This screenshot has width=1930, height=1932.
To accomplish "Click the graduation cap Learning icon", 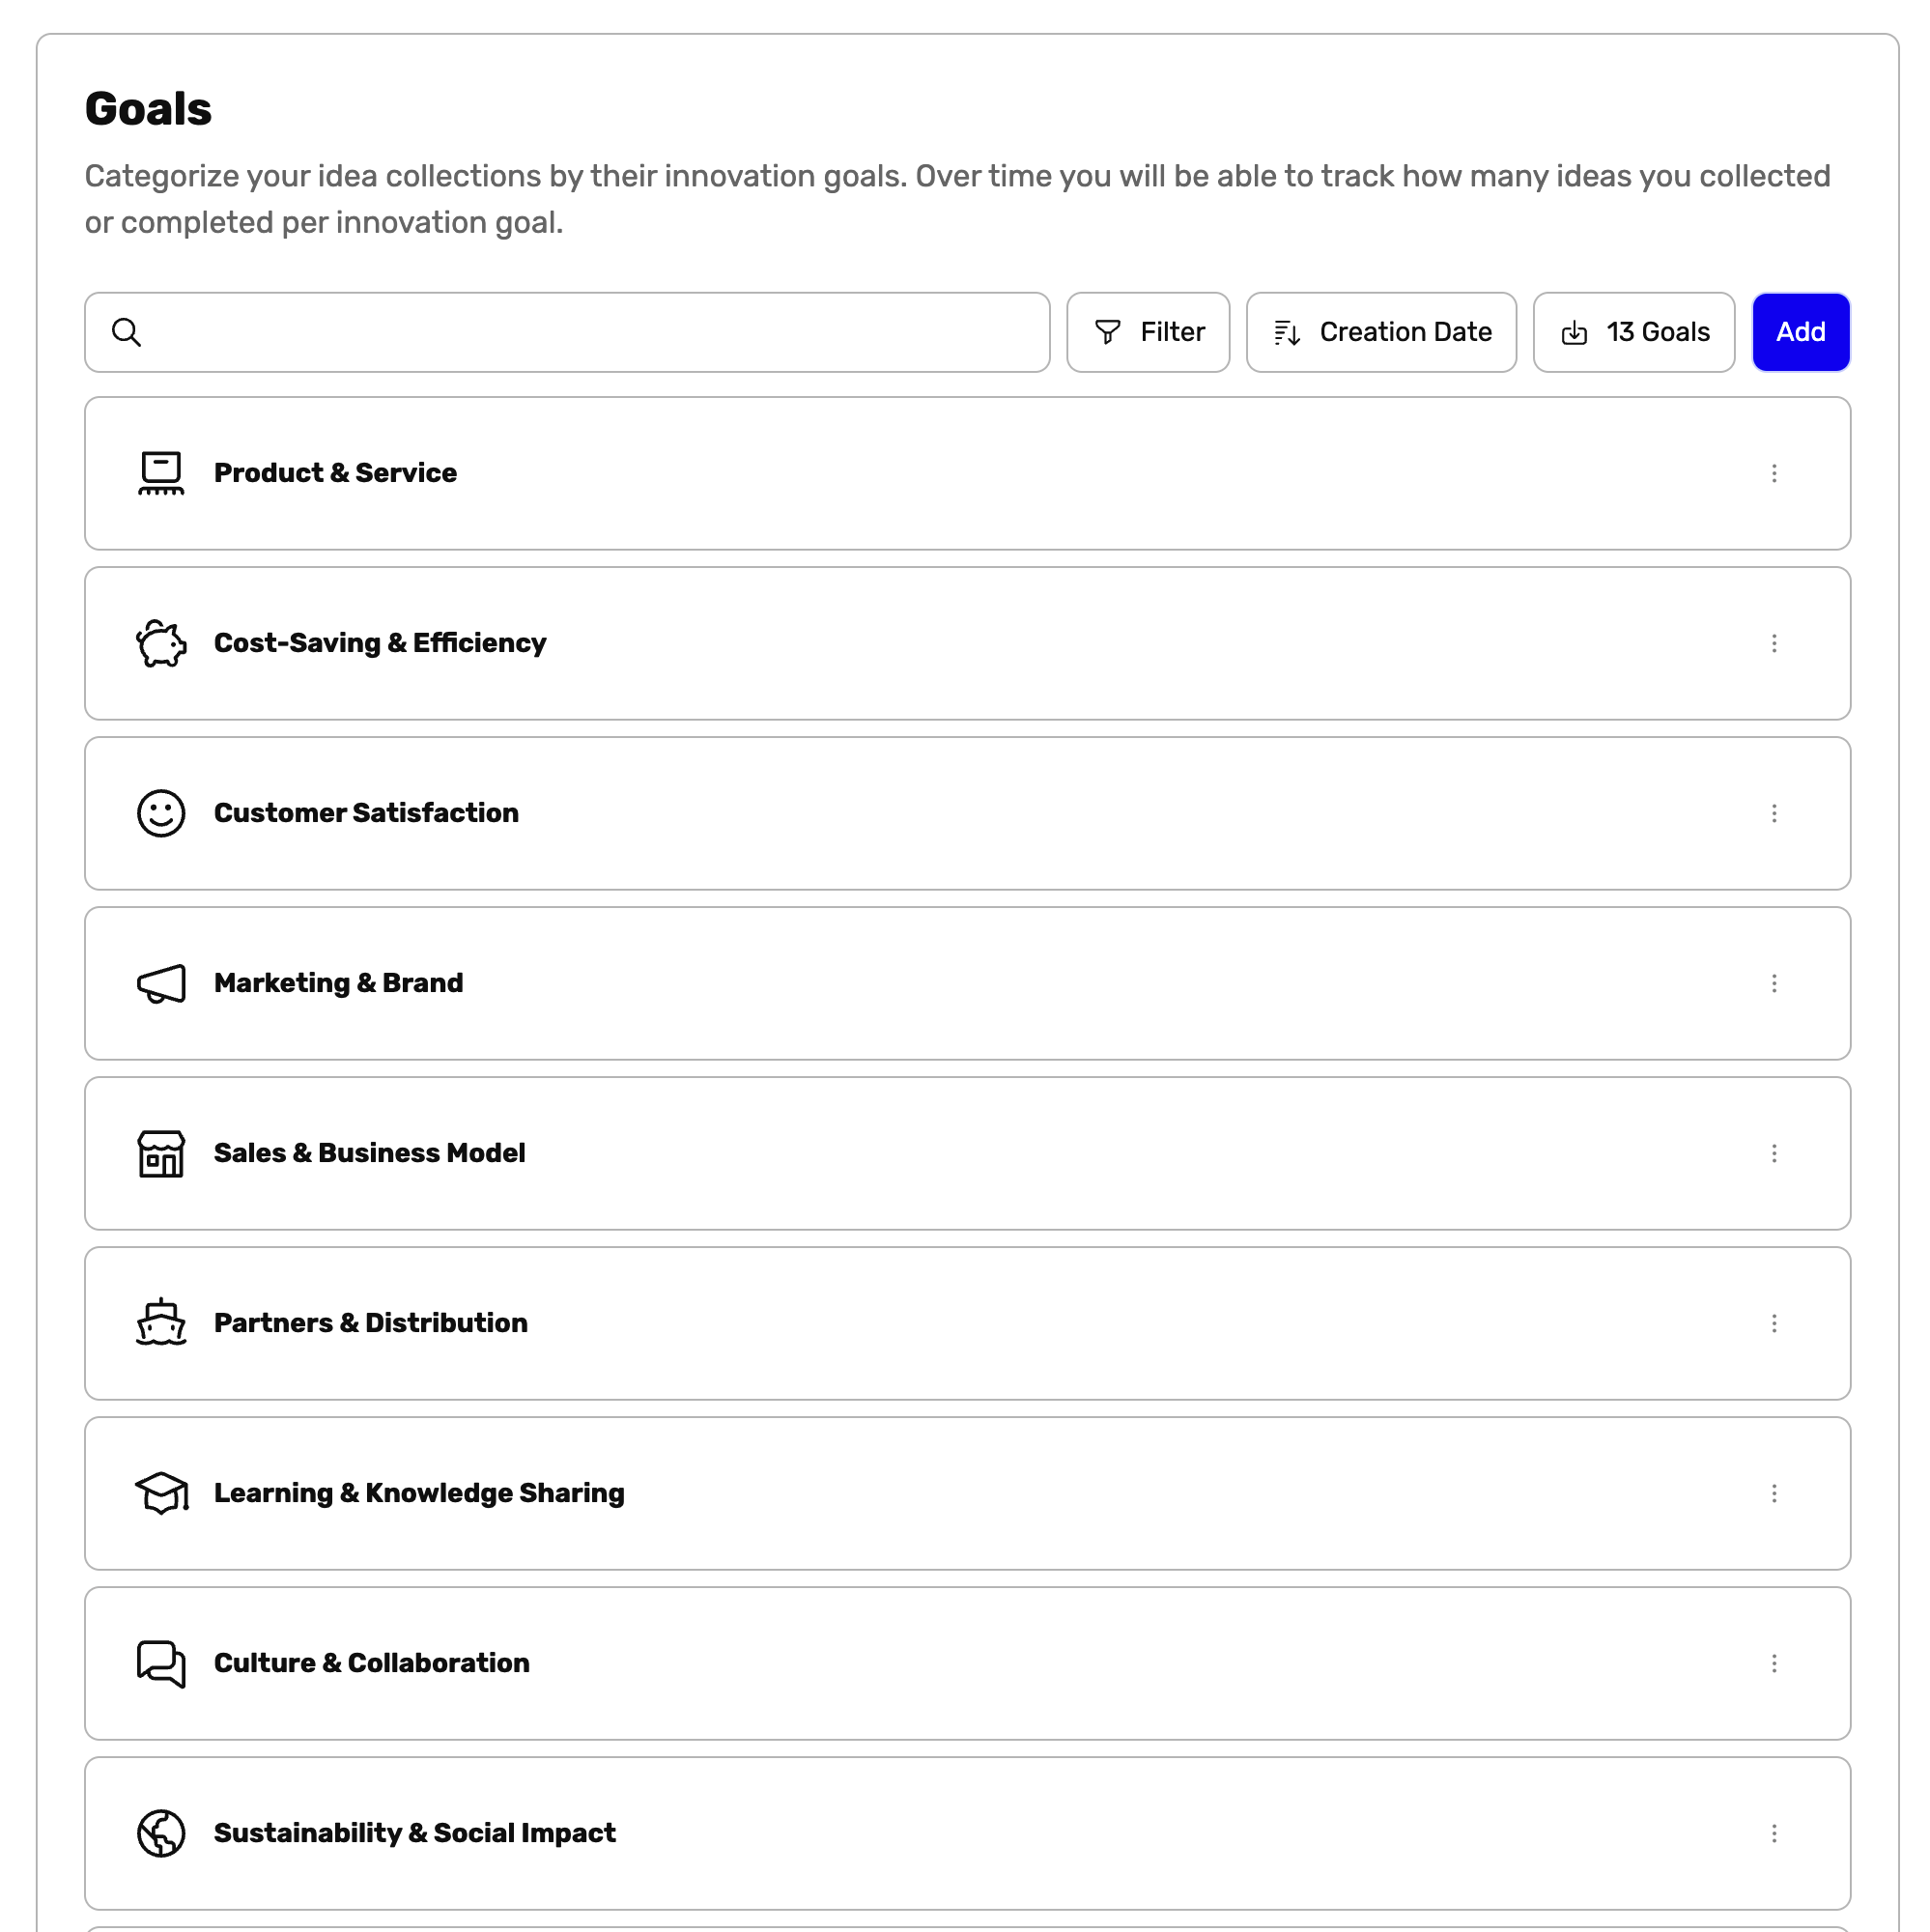I will [161, 1493].
